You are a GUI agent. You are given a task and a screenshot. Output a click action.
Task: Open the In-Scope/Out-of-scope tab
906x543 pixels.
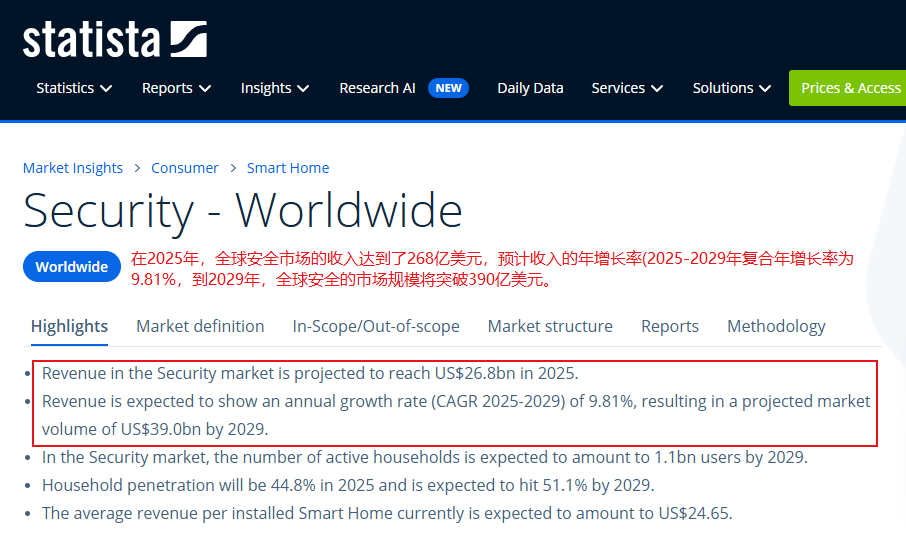click(x=376, y=326)
